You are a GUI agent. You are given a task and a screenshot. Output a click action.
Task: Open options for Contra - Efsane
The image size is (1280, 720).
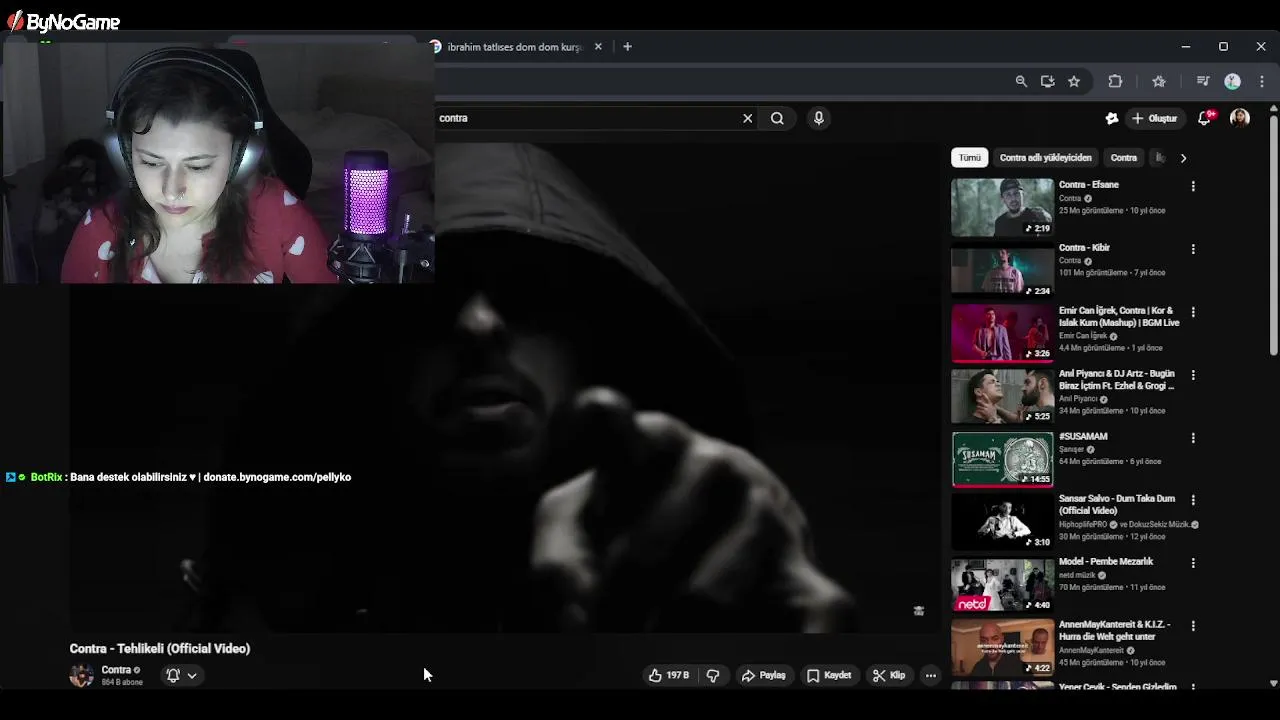[x=1193, y=186]
